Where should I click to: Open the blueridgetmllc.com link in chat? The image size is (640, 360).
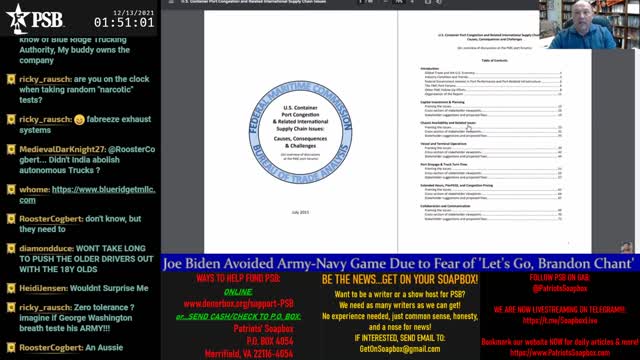click(87, 195)
